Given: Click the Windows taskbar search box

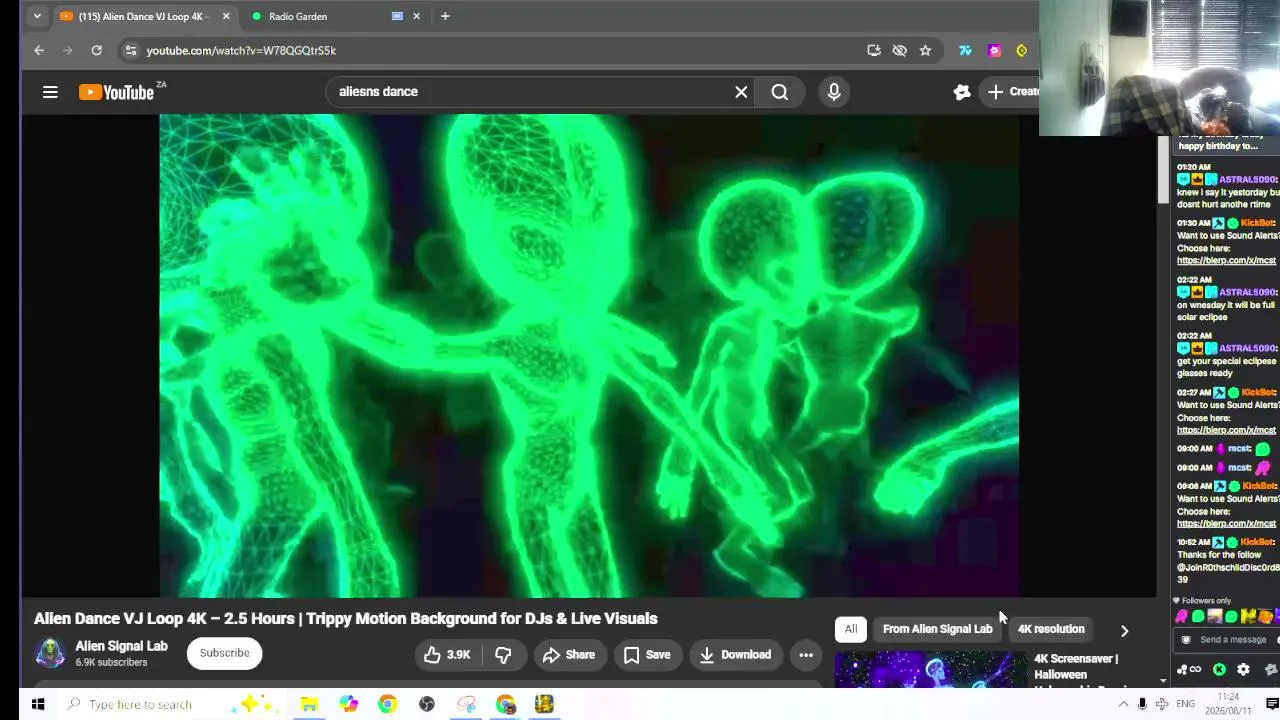Looking at the screenshot, I should tap(172, 704).
